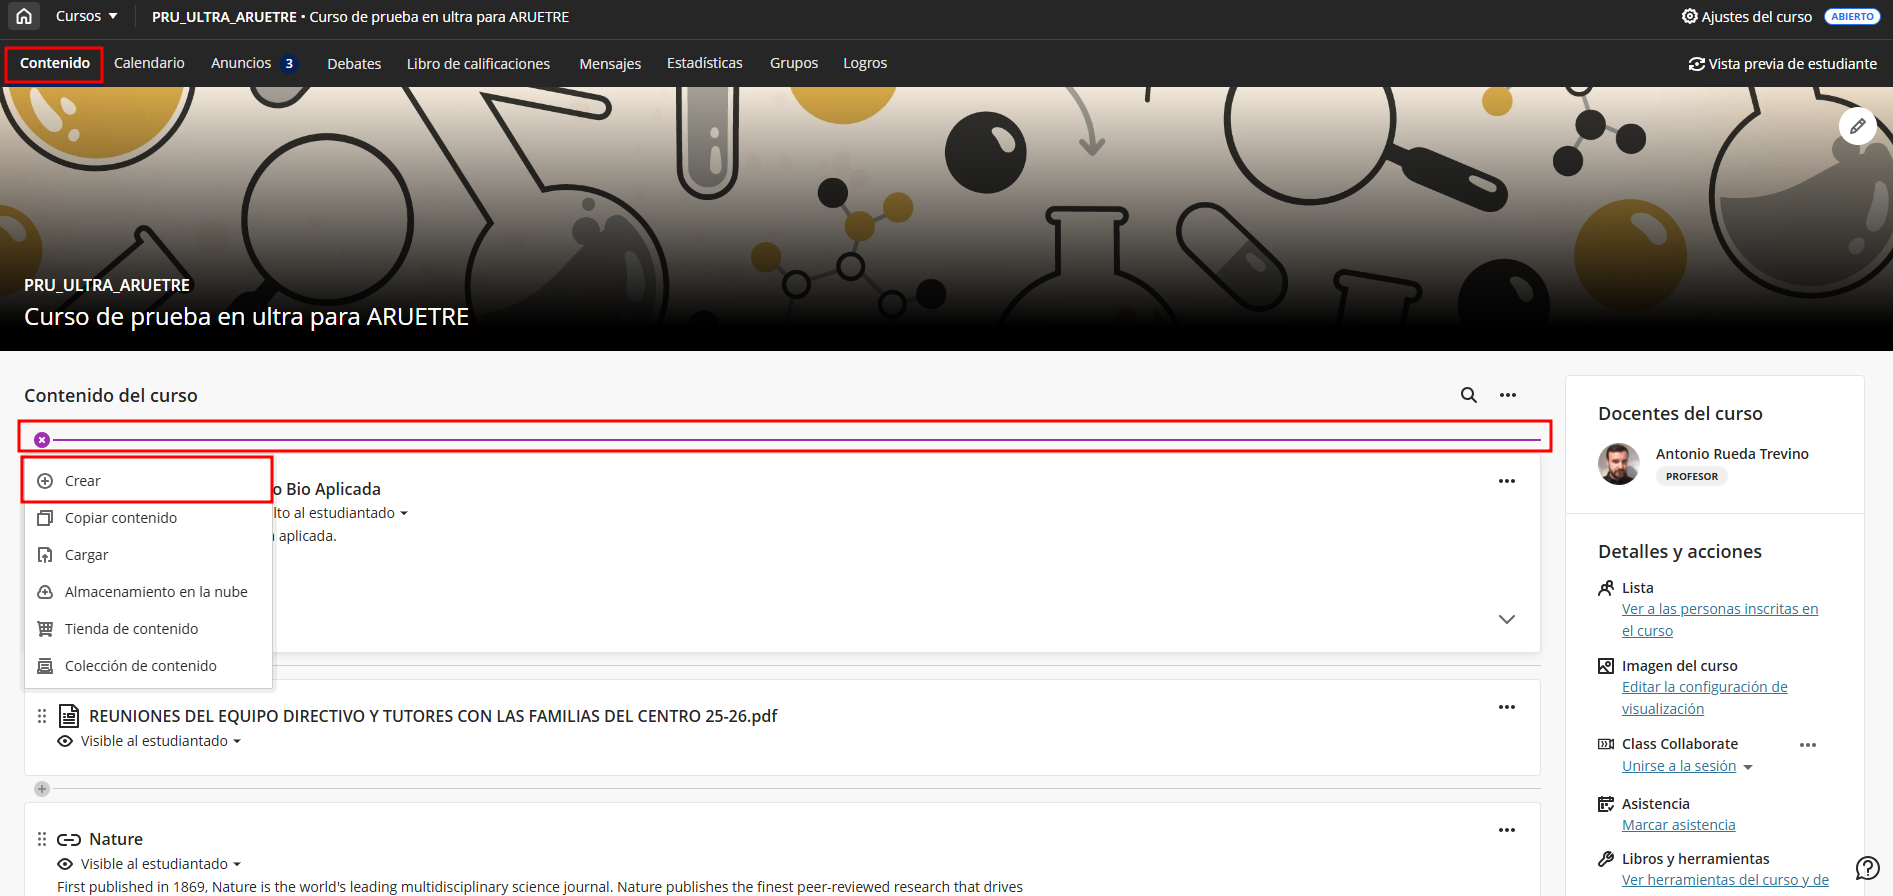Image resolution: width=1893 pixels, height=896 pixels.
Task: Open options menu for REUNIONES pdf item
Action: click(x=1506, y=707)
